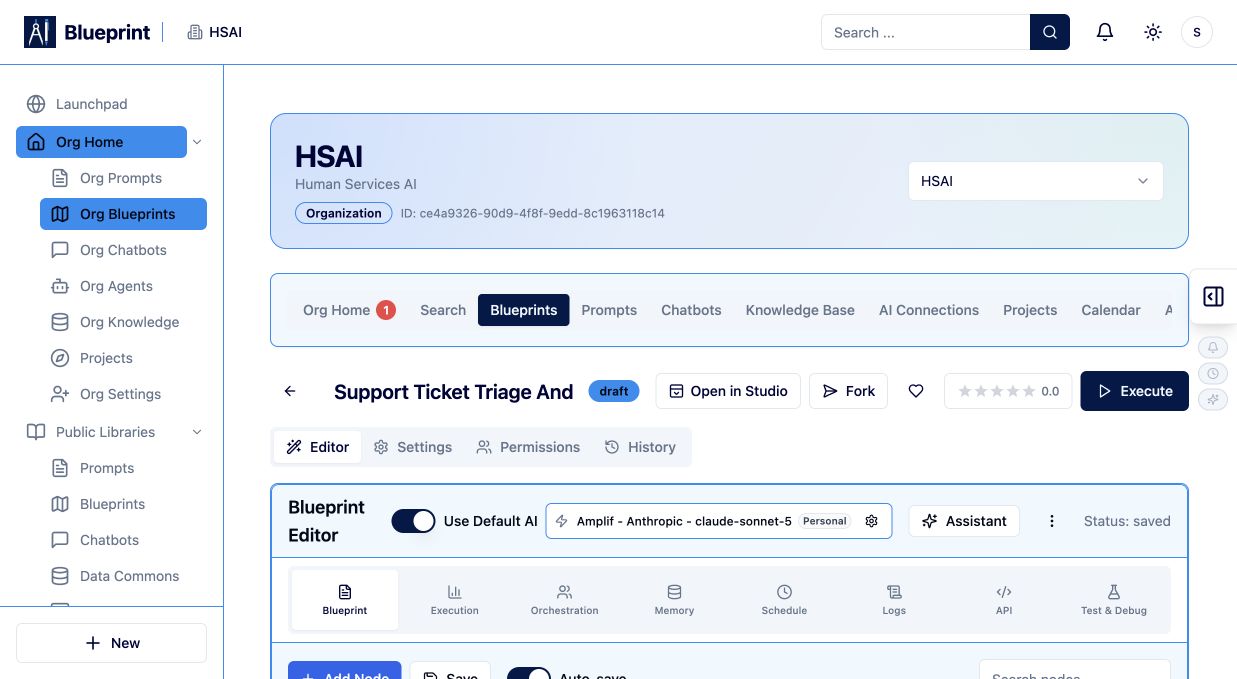Click the Execute button

1135,391
